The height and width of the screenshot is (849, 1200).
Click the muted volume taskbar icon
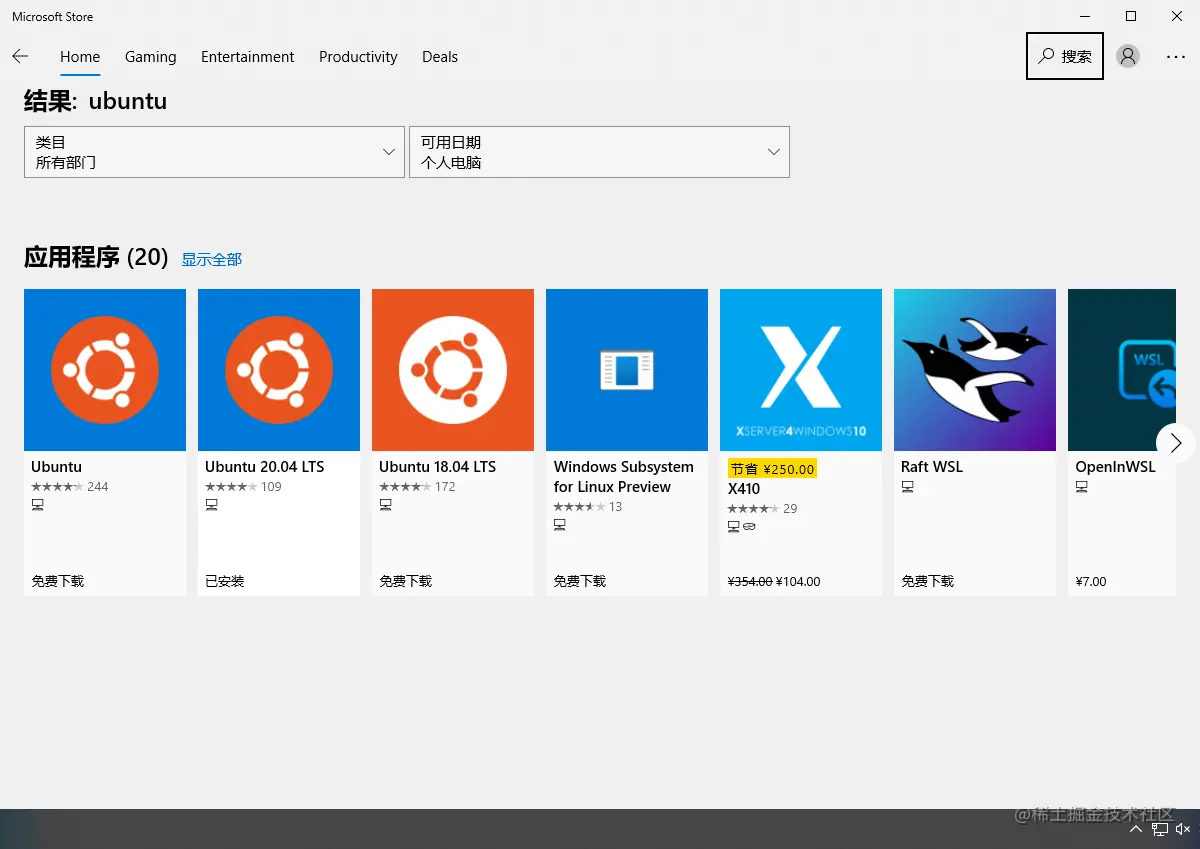point(1183,829)
